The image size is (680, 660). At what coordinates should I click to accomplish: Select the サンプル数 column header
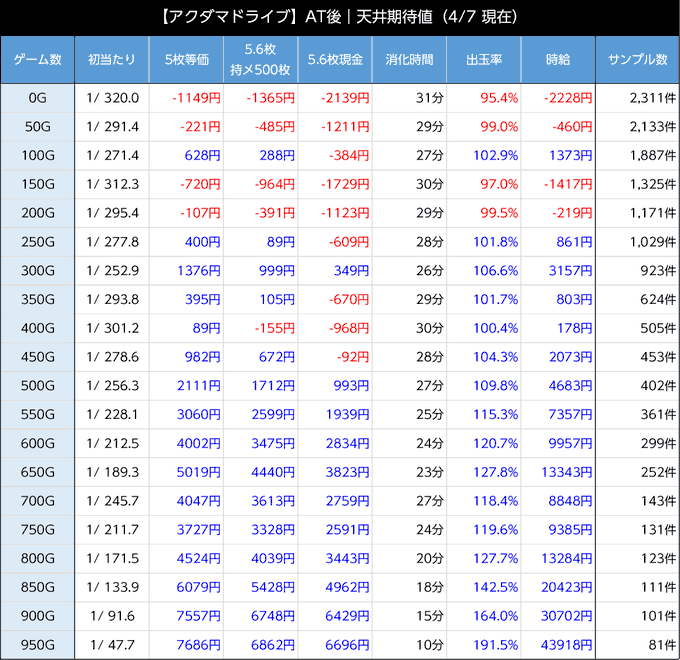pyautogui.click(x=637, y=60)
